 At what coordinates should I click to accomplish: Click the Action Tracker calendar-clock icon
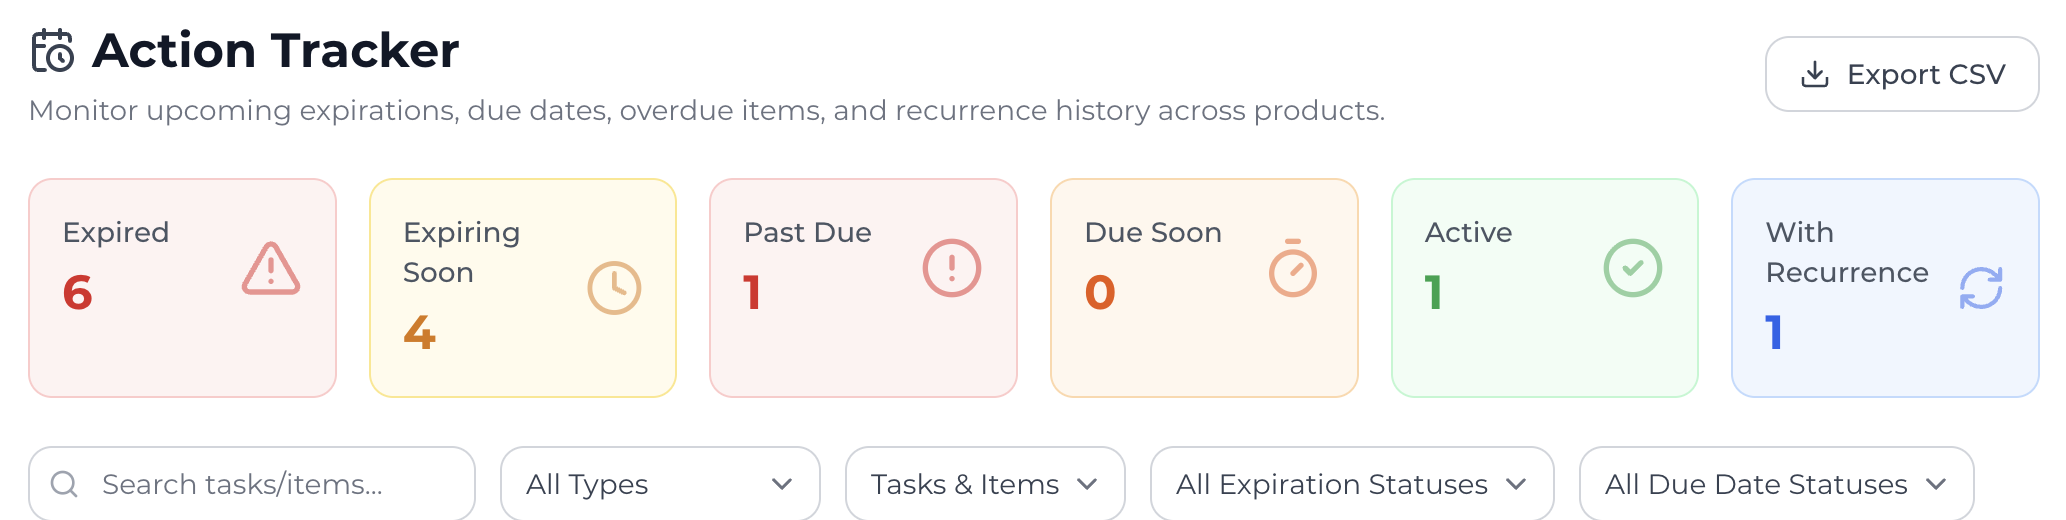pos(53,51)
